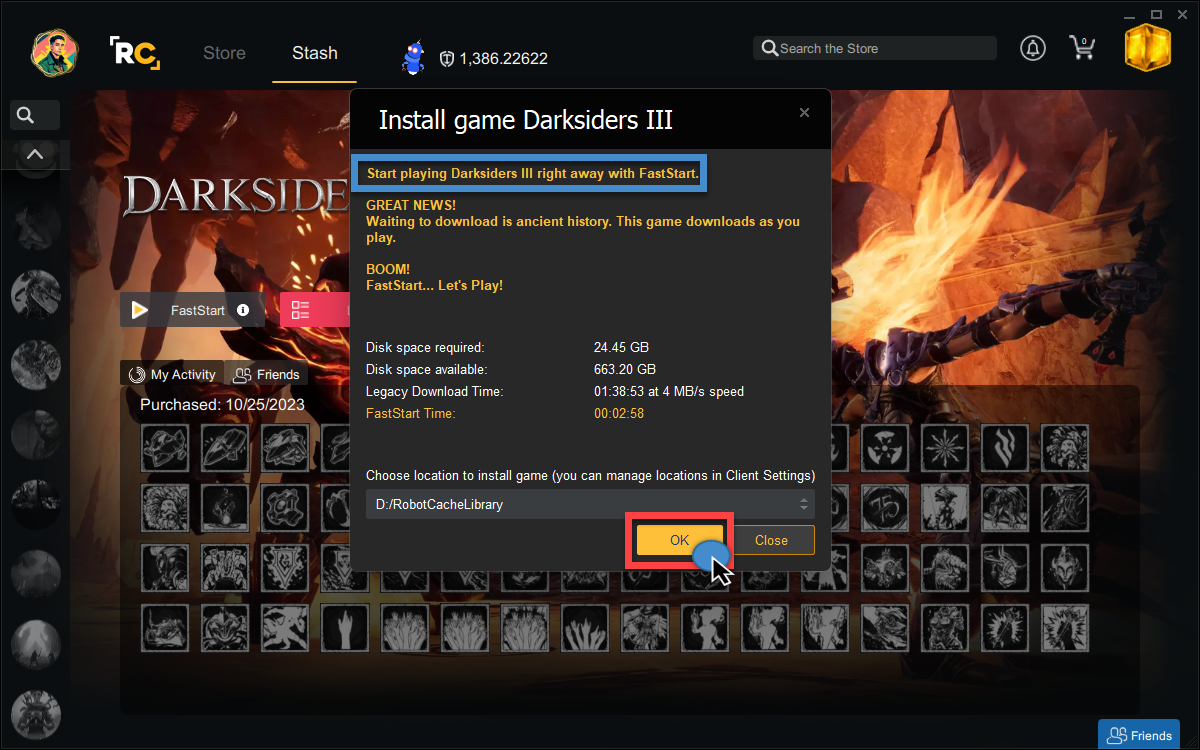Click the Darksiders game logo banner
This screenshot has width=1200, height=750.
tap(236, 196)
